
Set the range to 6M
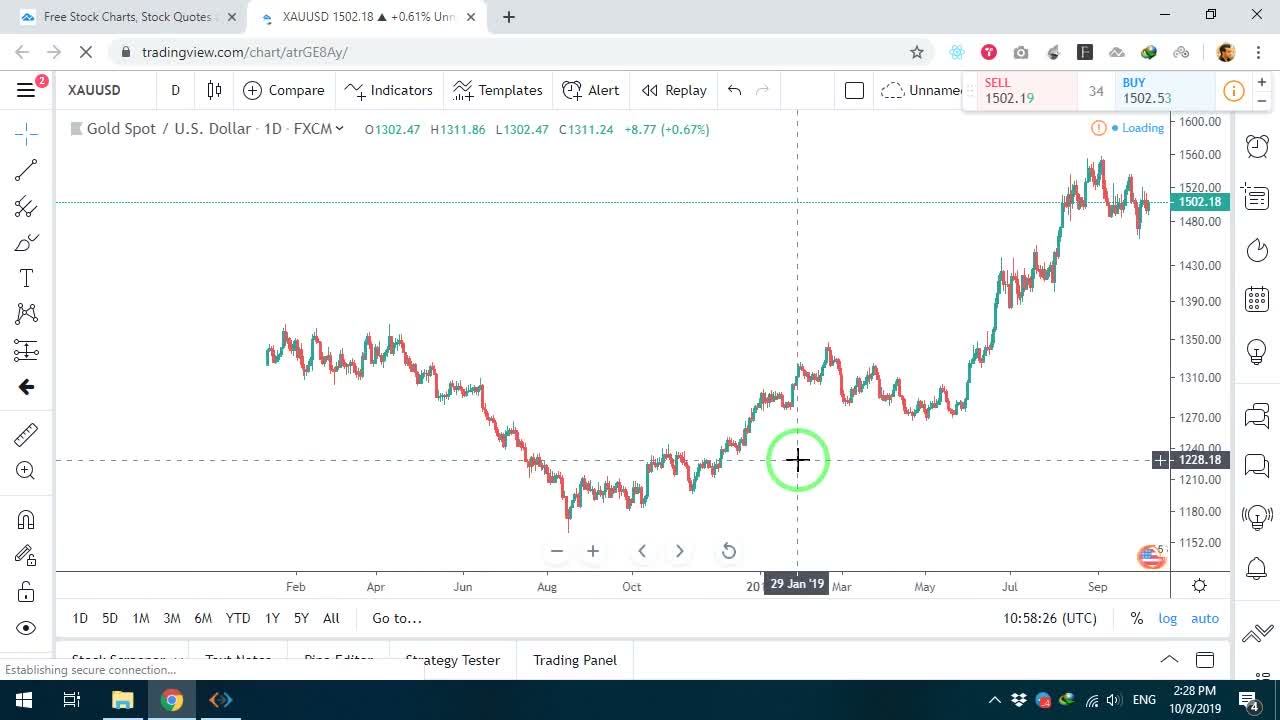tap(203, 618)
